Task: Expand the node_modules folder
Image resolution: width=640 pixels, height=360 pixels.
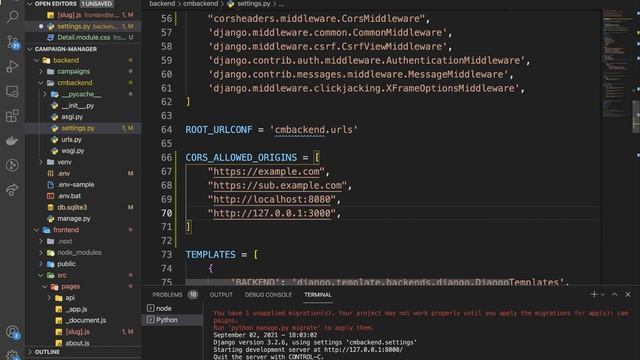Action: (41, 253)
